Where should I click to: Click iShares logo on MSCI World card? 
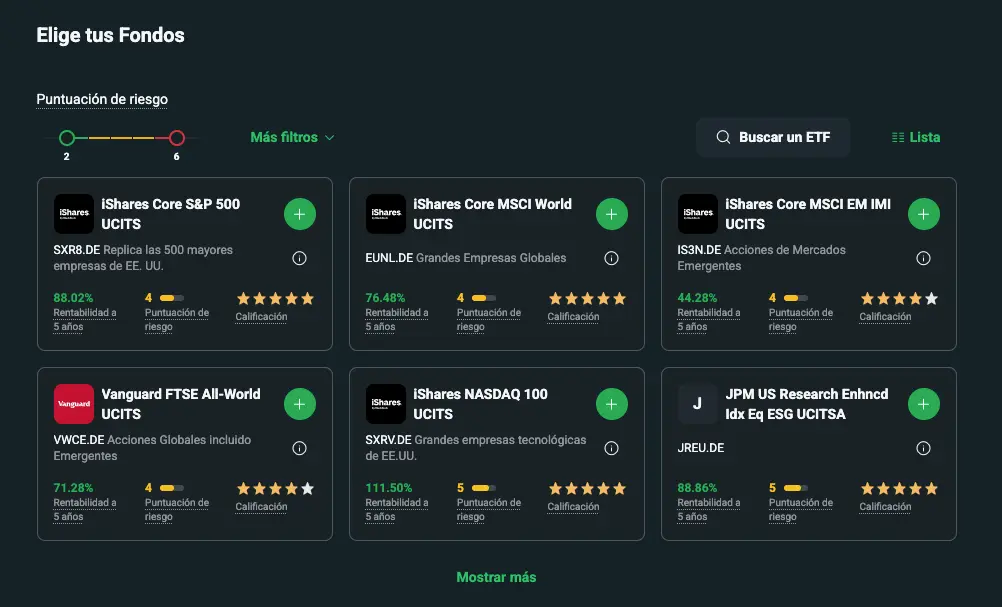click(x=386, y=213)
